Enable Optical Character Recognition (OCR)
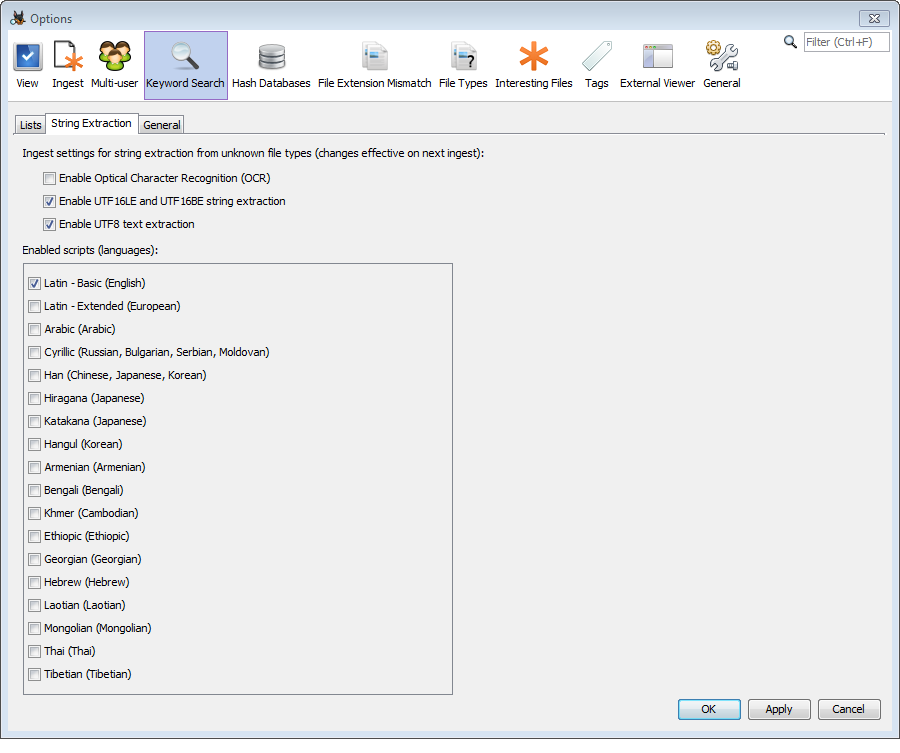900x753 pixels. [49, 178]
